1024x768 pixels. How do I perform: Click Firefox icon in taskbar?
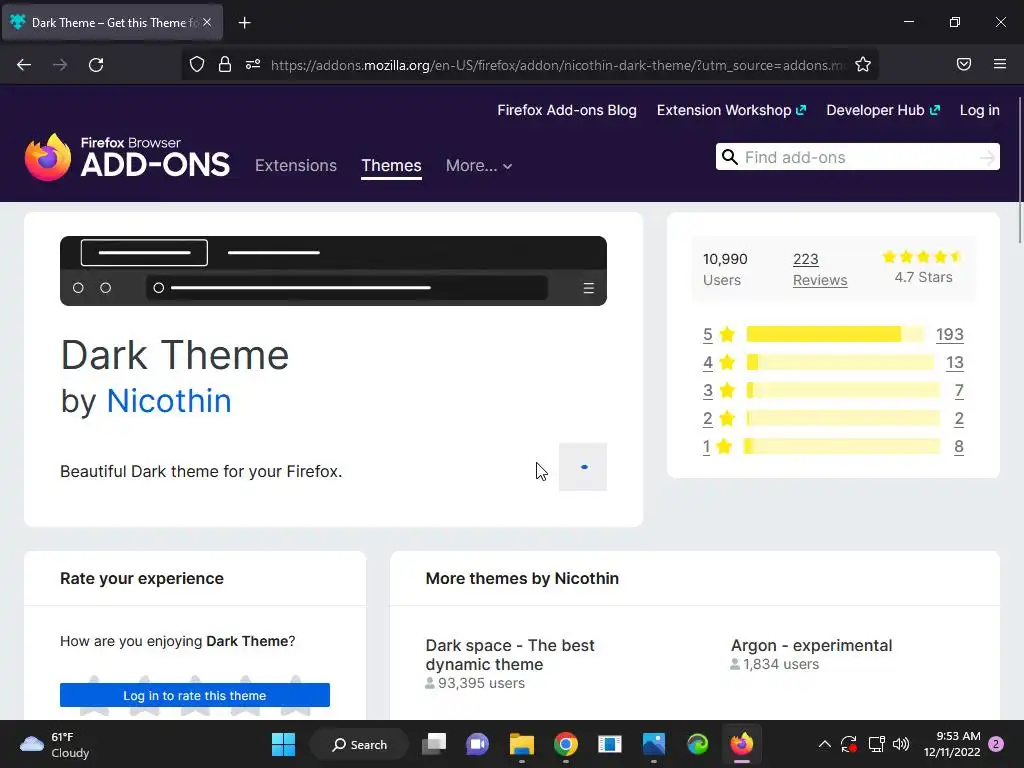coord(741,744)
